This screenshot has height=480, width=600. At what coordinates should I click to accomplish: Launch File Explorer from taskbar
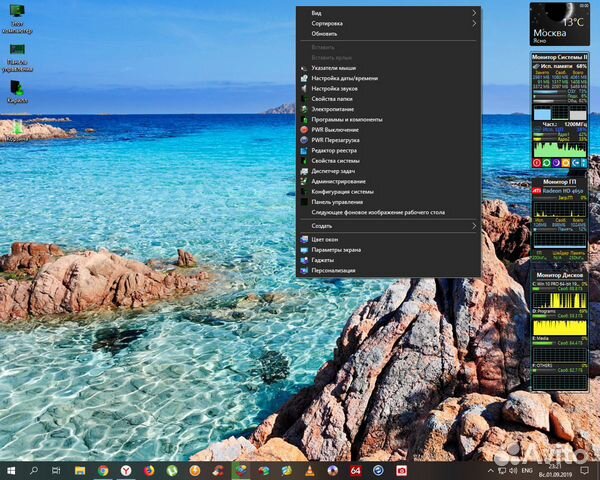(x=80, y=470)
